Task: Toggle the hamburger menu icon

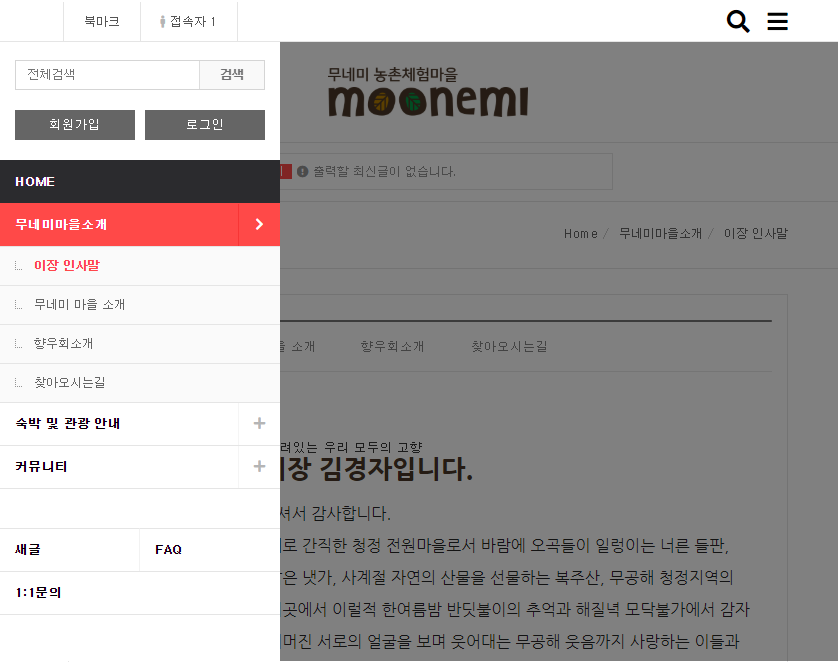Action: click(x=777, y=21)
